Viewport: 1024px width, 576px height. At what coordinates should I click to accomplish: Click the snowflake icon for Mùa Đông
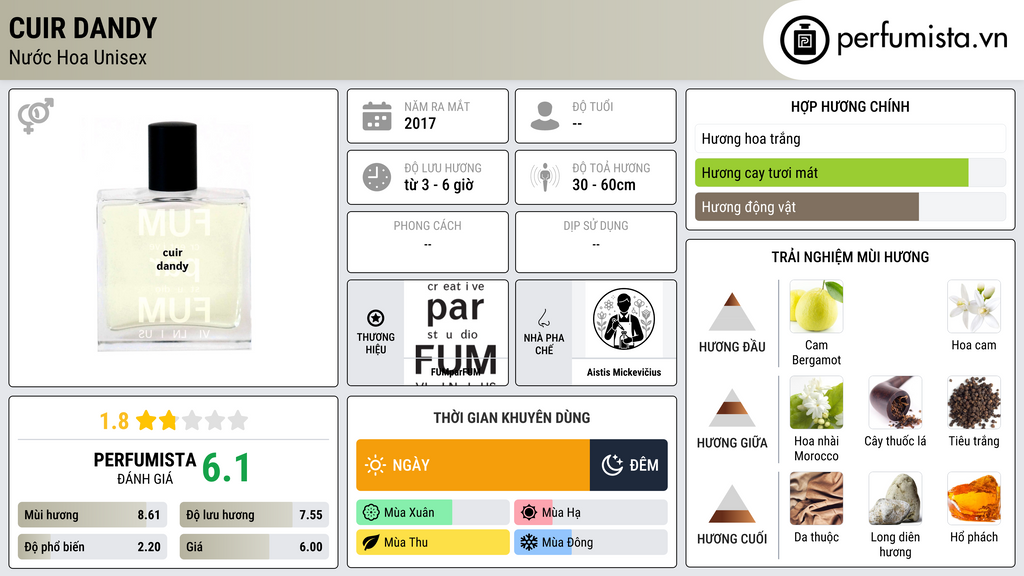[528, 542]
